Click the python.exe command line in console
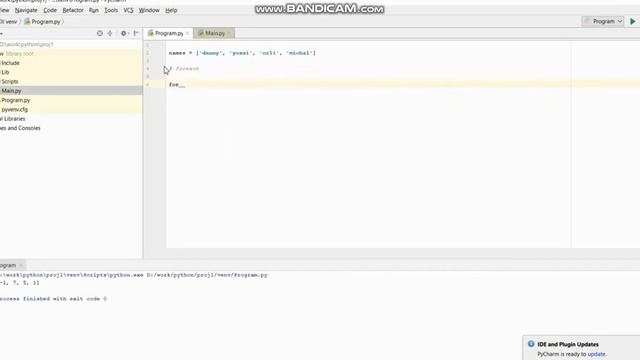This screenshot has height=360, width=640. pos(134,275)
